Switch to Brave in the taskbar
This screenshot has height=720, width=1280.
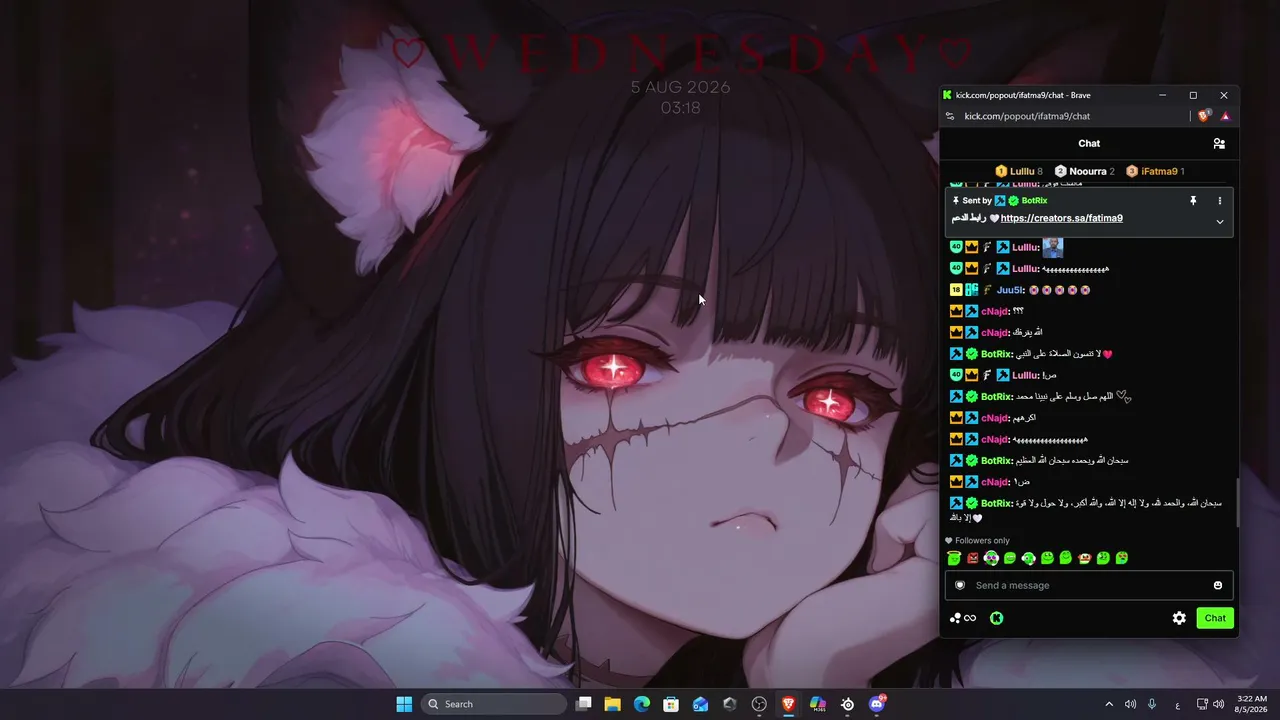click(788, 704)
